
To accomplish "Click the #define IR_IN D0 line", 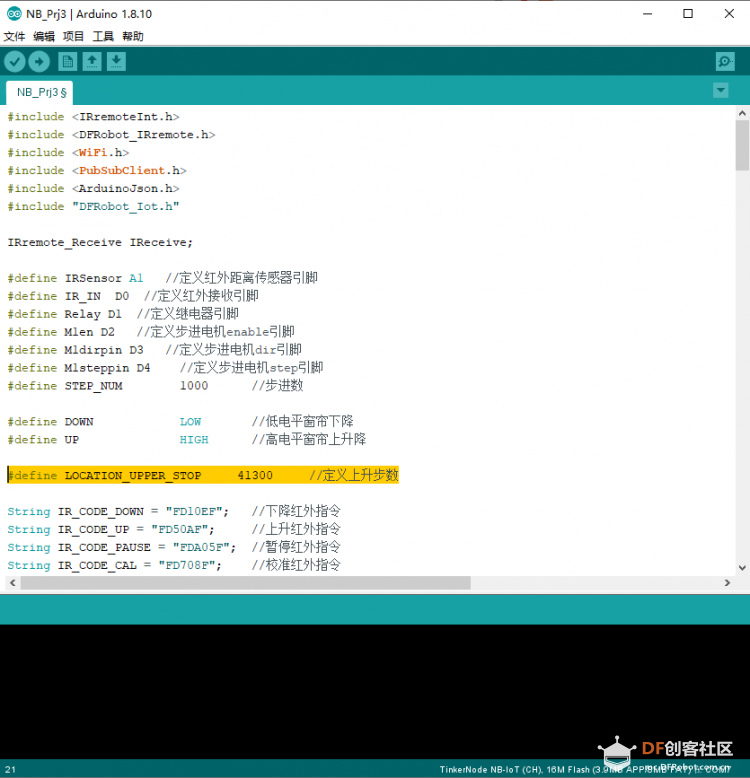I will point(133,296).
